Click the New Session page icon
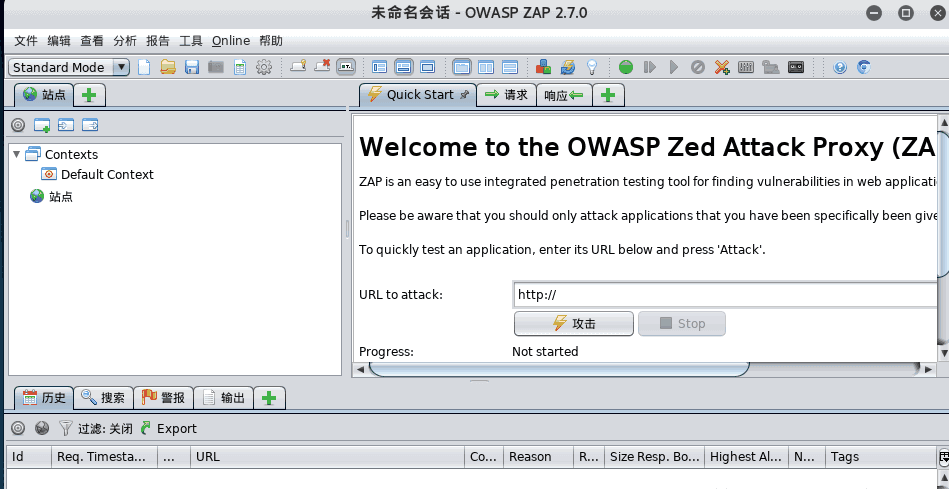Image resolution: width=949 pixels, height=489 pixels. tap(144, 67)
